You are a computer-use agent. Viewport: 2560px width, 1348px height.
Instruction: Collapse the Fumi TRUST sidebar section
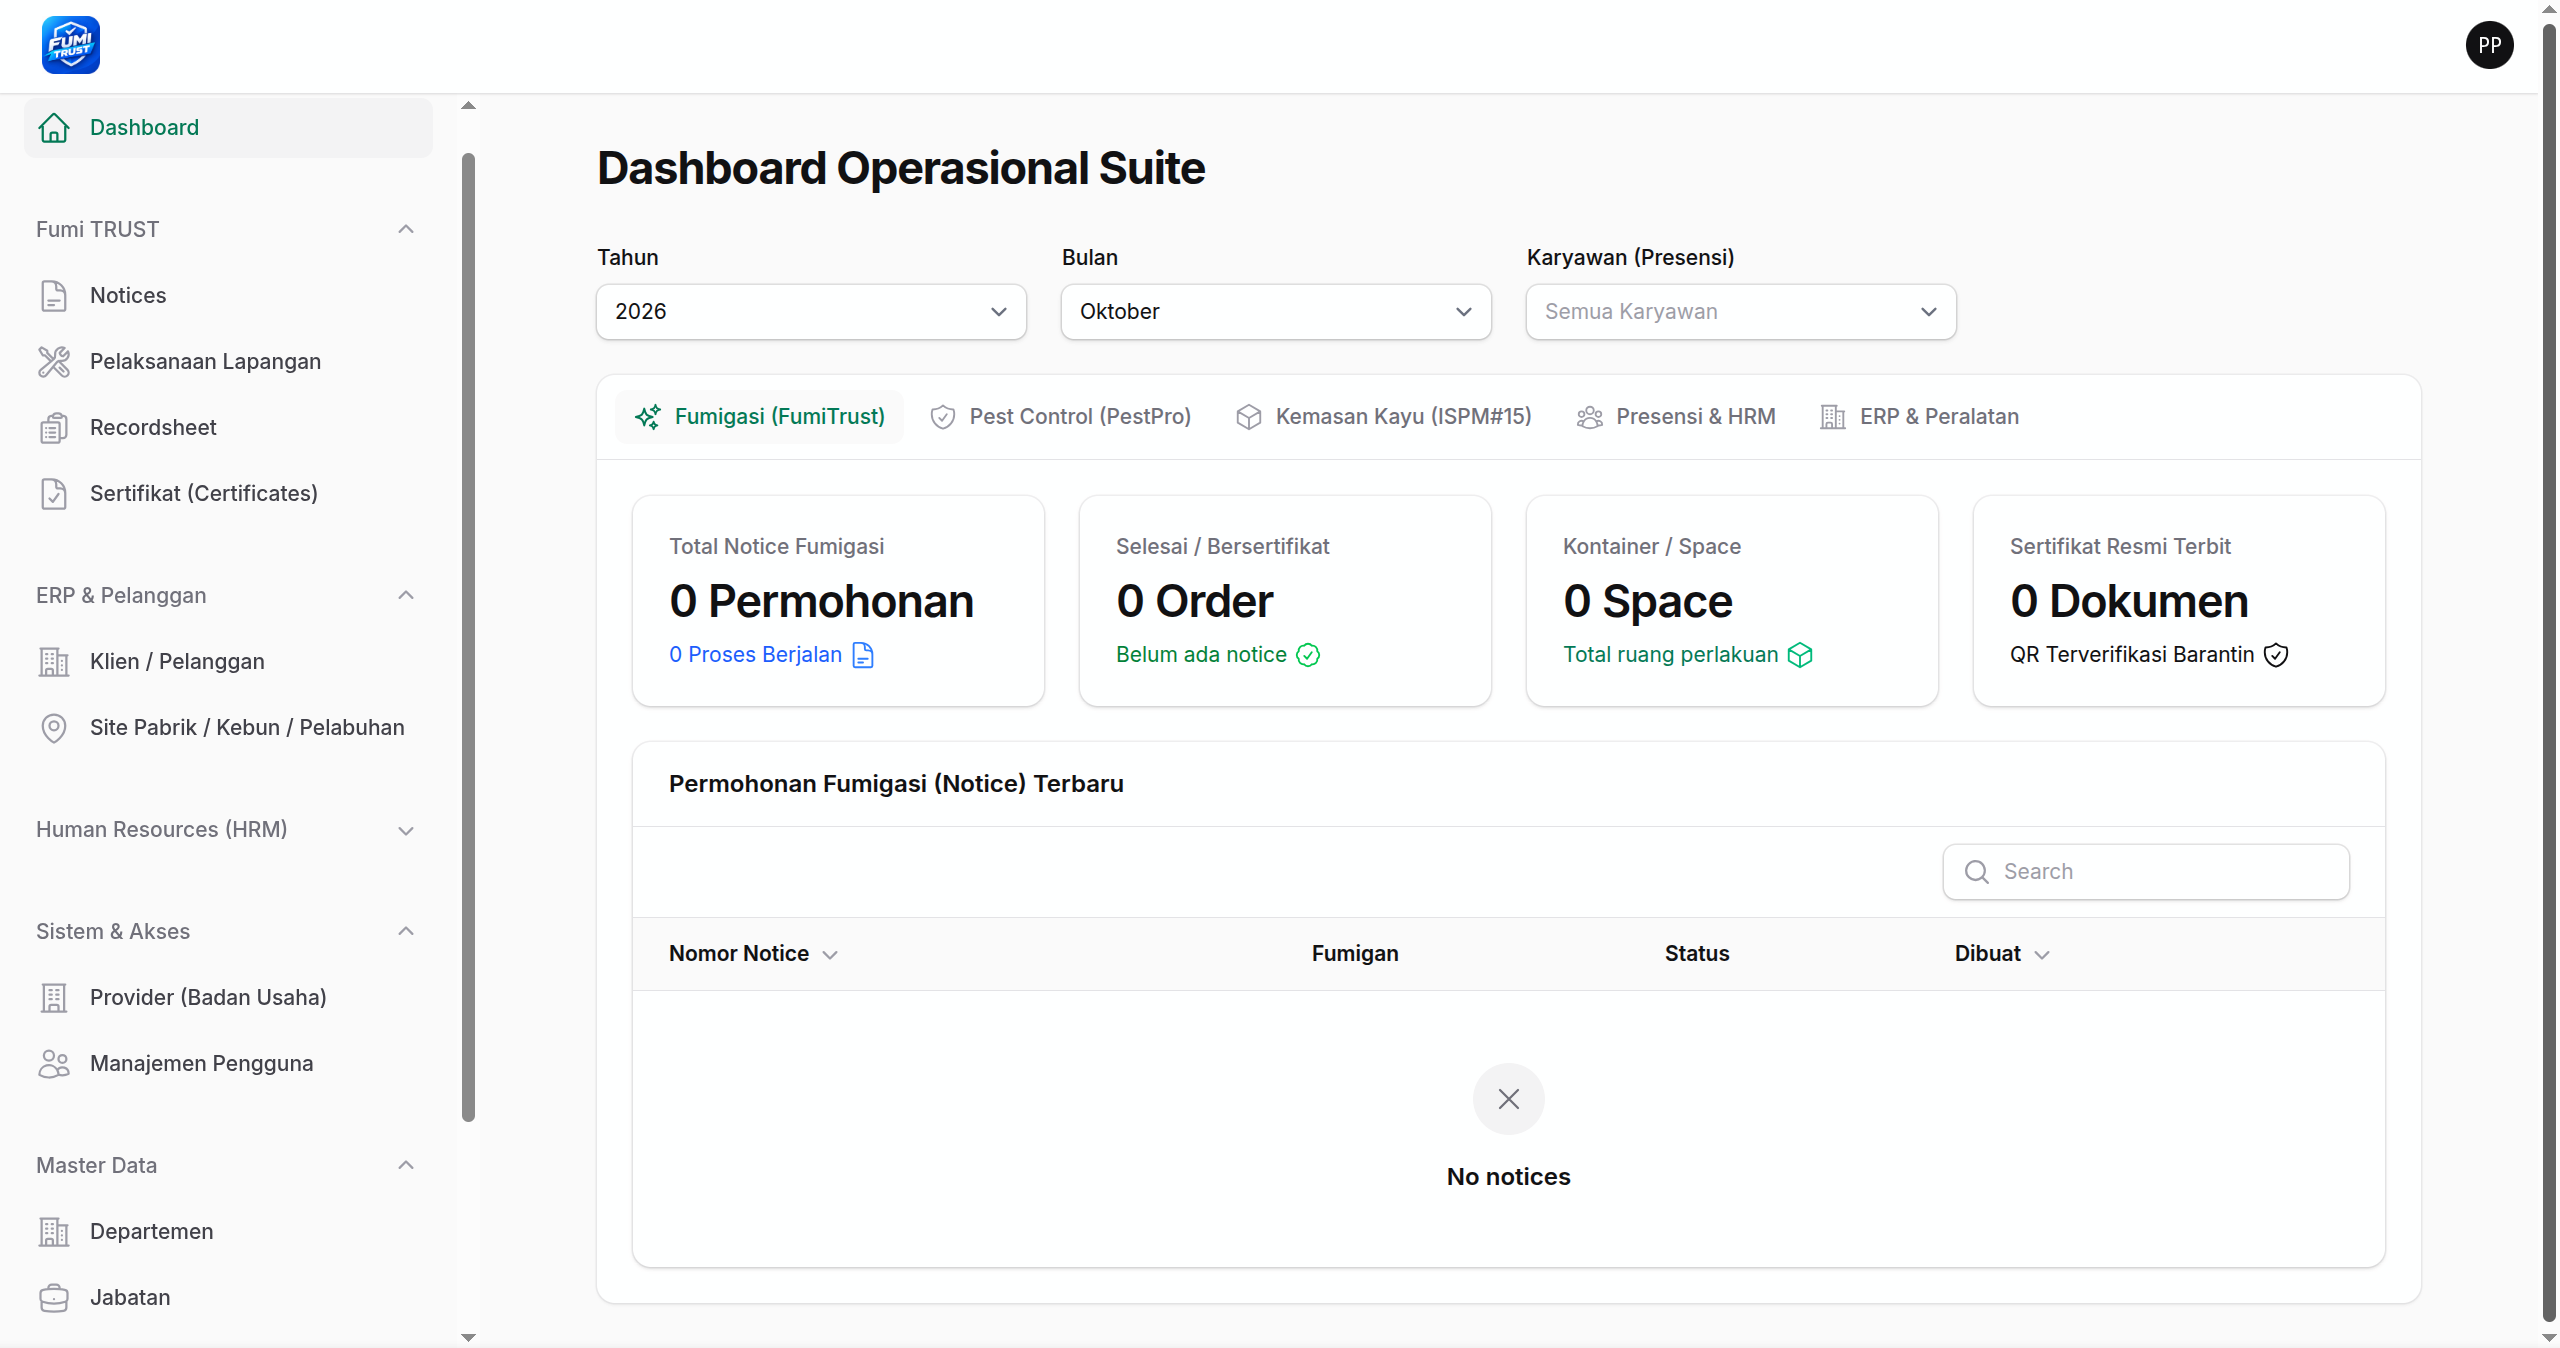click(406, 230)
